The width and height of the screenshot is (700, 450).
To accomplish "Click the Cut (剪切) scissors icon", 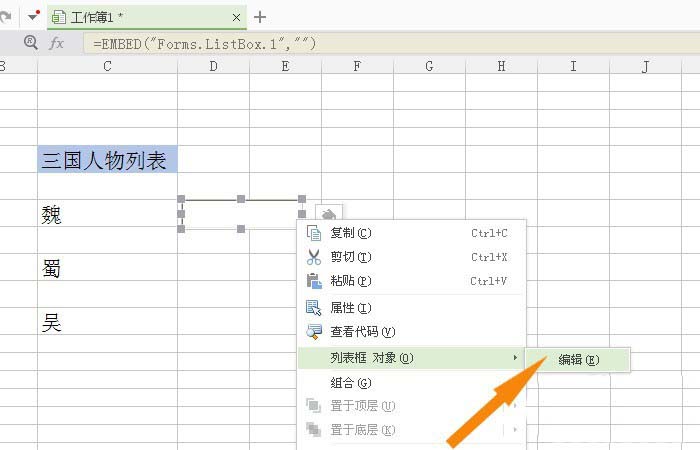I will 314,257.
